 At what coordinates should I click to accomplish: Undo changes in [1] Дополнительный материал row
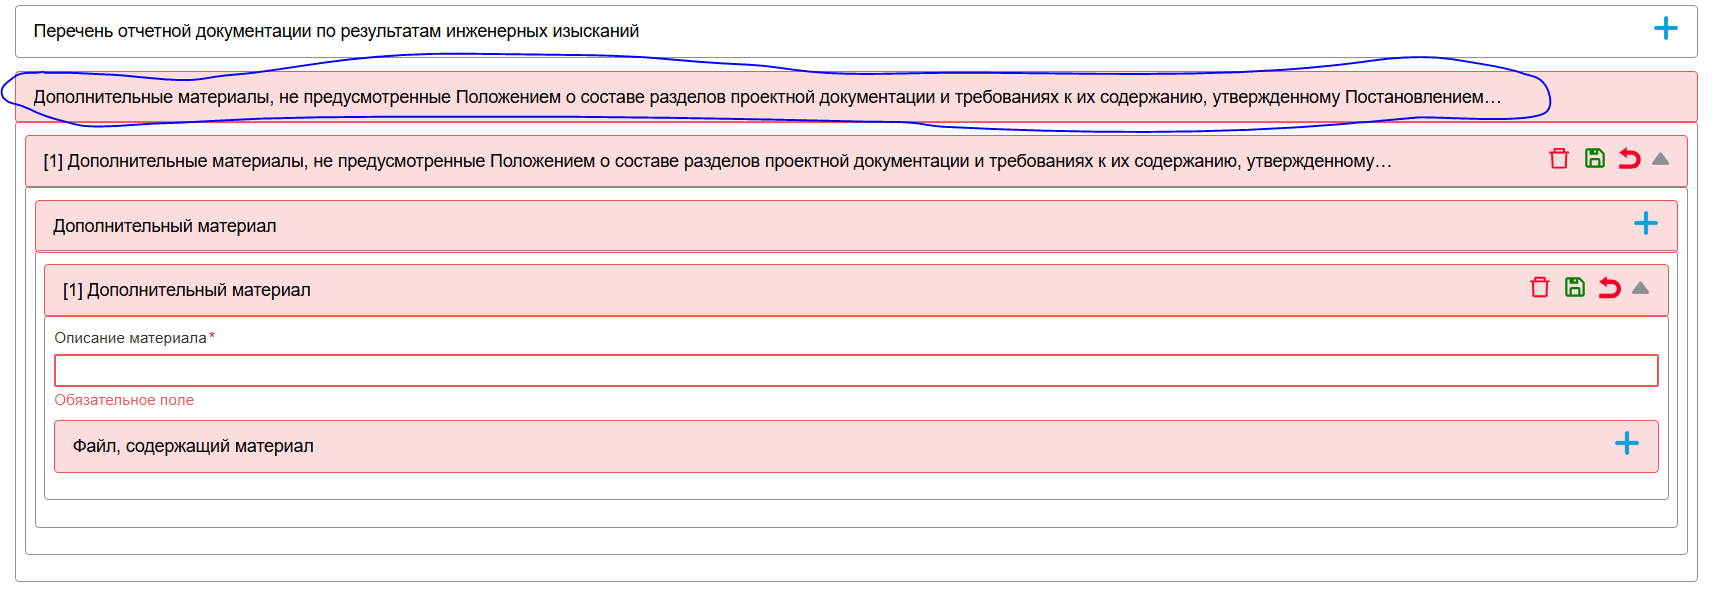[x=1609, y=288]
